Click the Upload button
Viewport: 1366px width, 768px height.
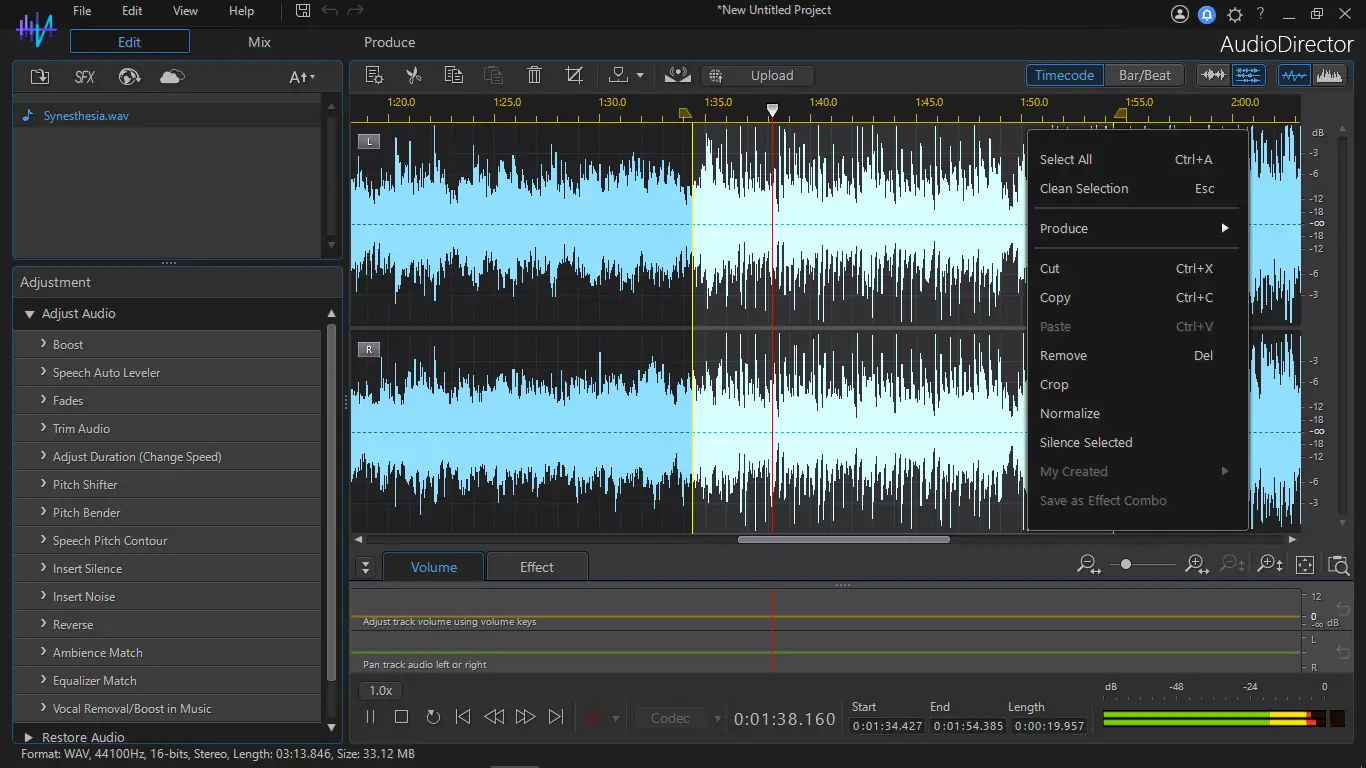[x=771, y=75]
